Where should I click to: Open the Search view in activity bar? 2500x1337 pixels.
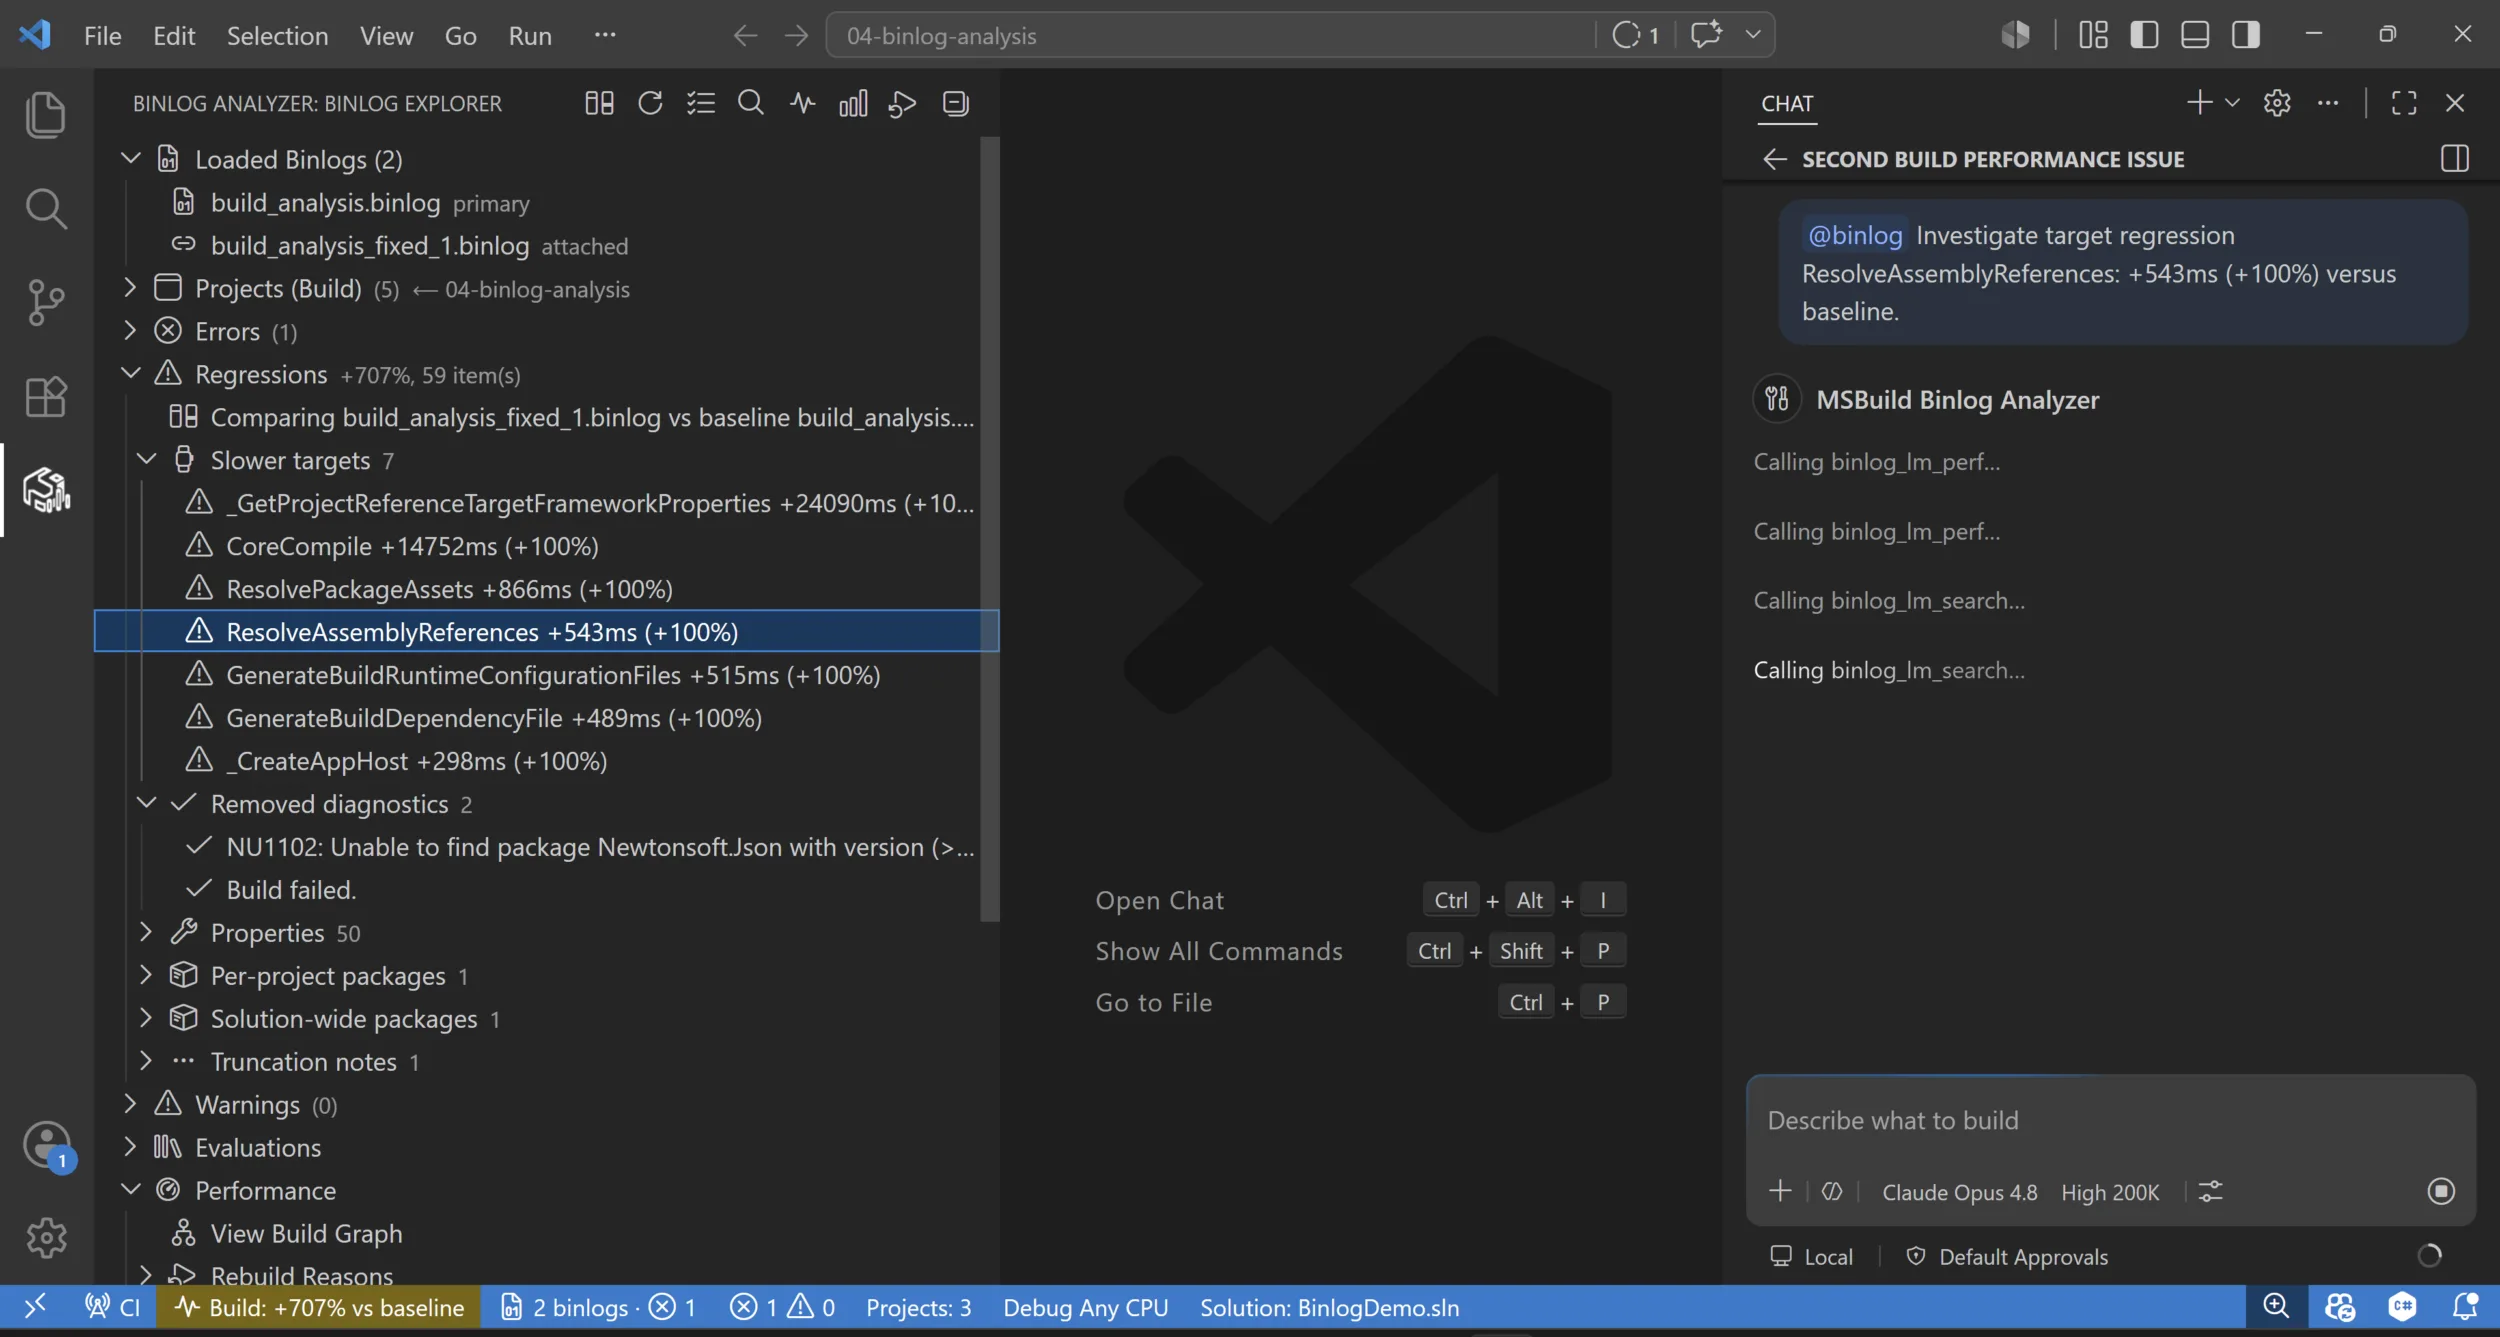point(45,208)
